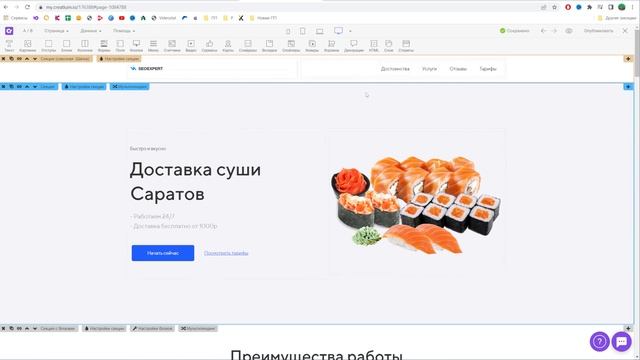Delete the blue hero section with its X icon
Image resolution: width=640 pixels, height=360 pixels.
click(x=3, y=87)
